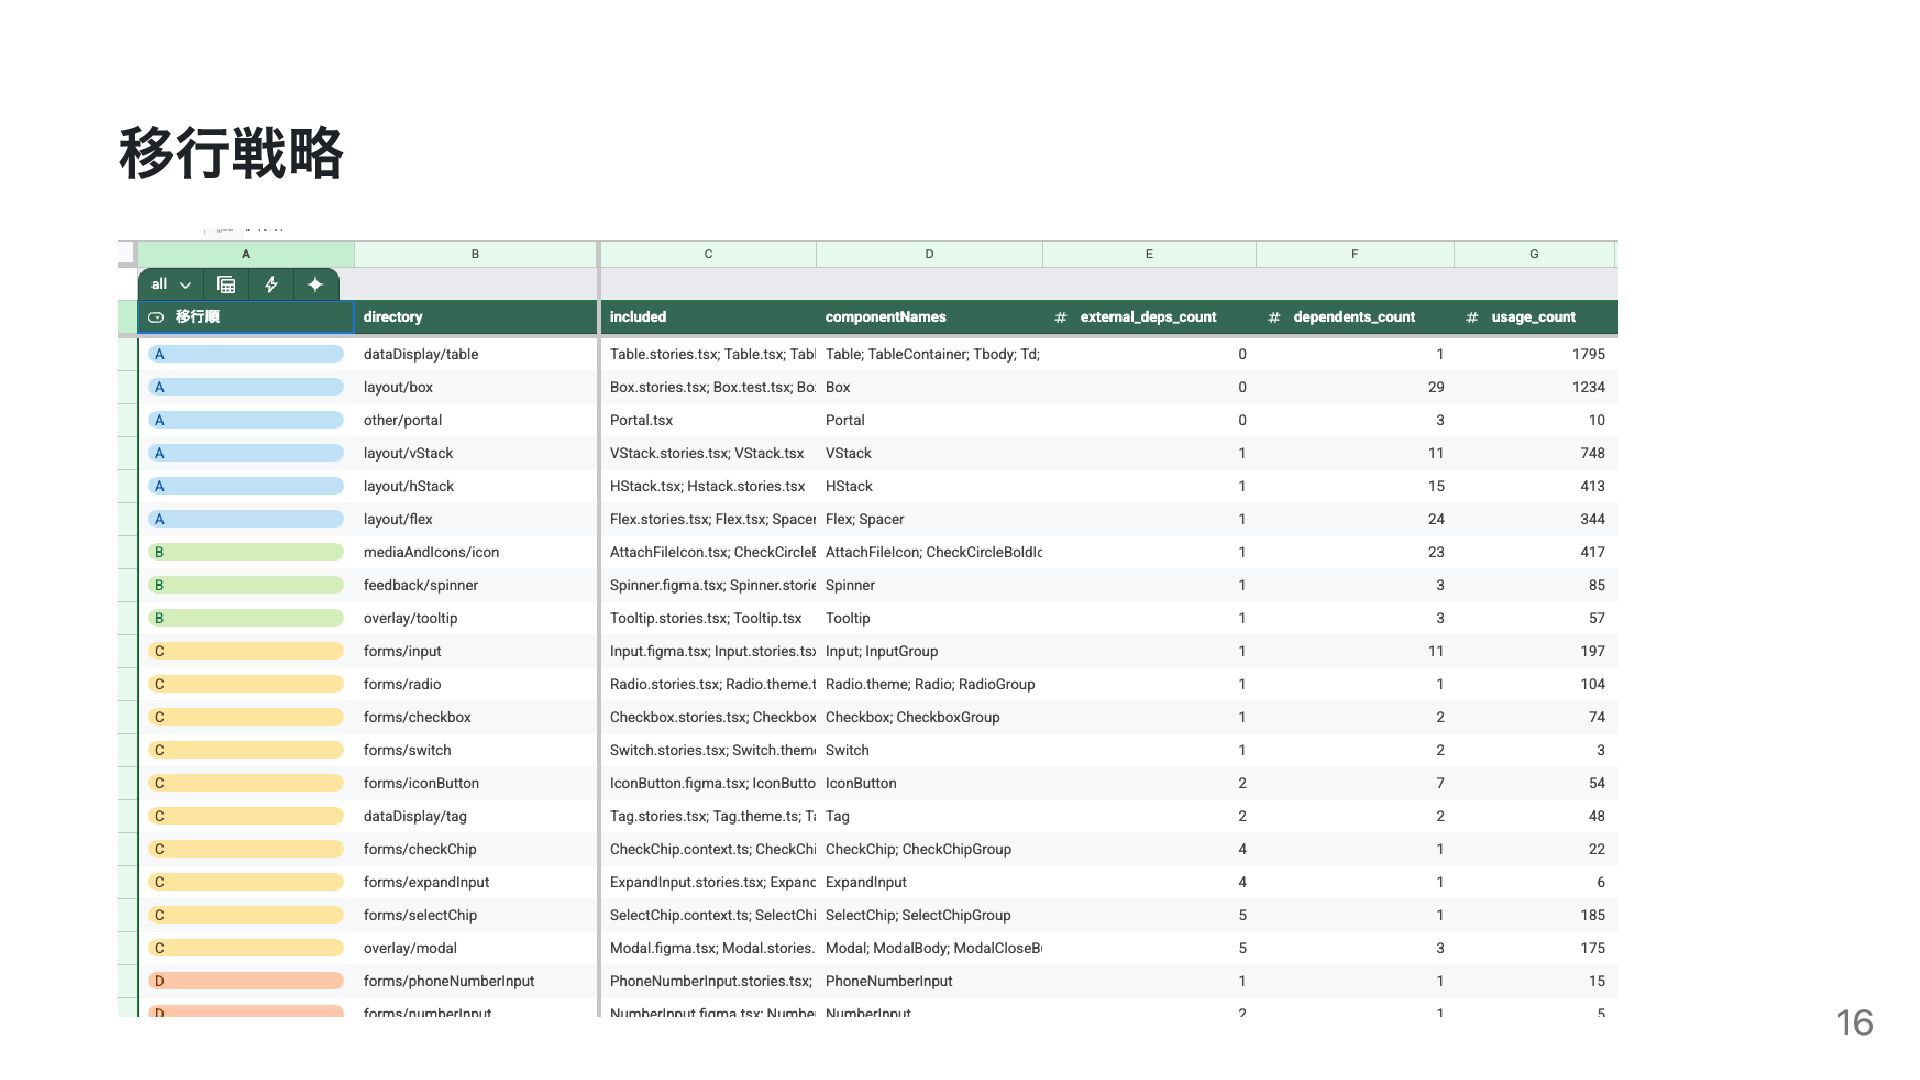The image size is (1920, 1080).
Task: Click the directory column header
Action: coord(393,317)
